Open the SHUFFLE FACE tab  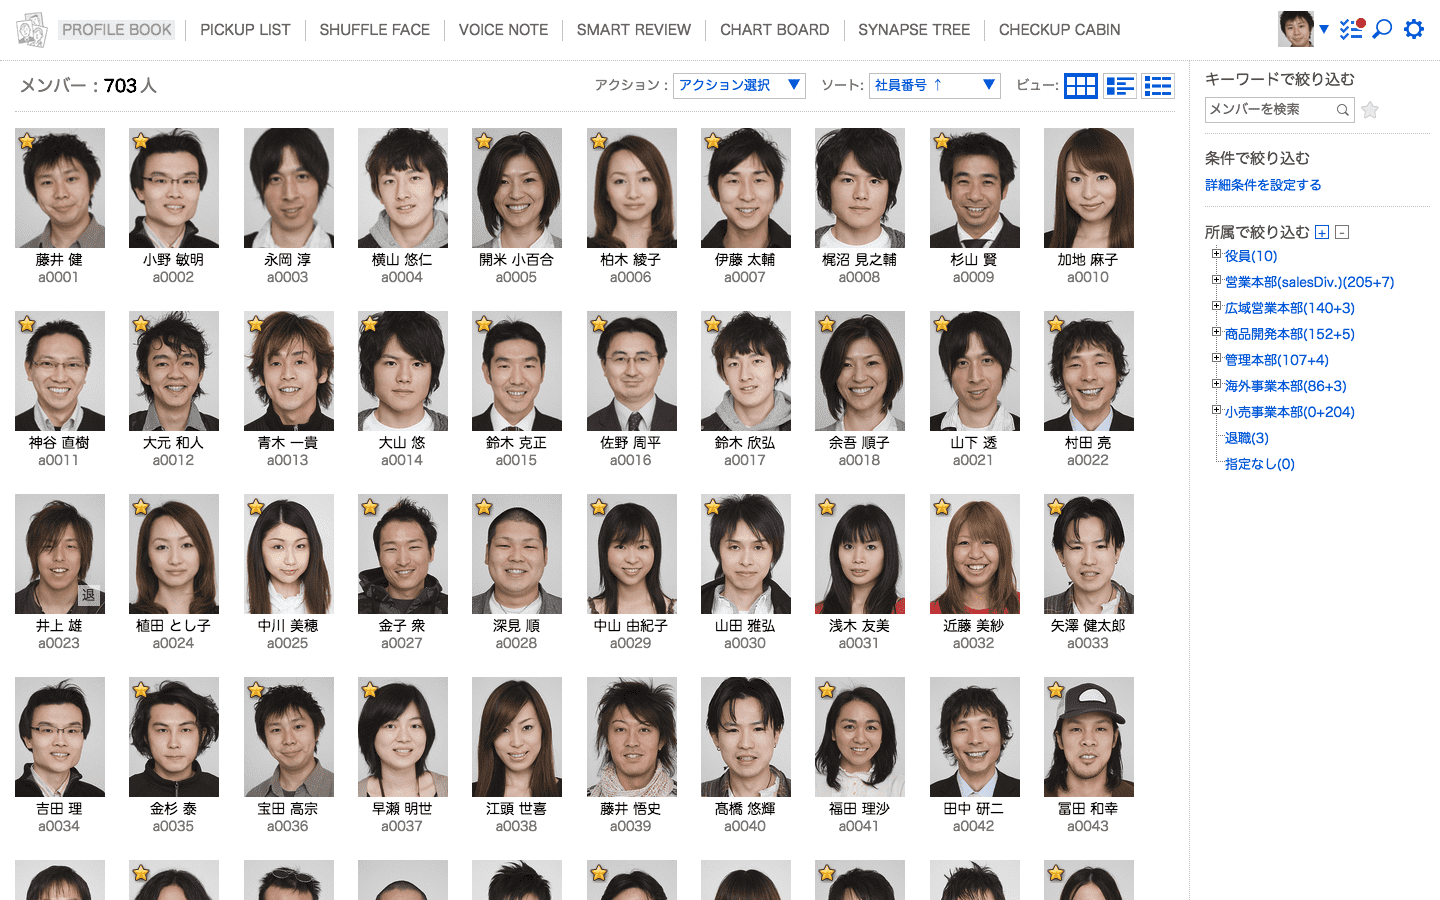375,30
